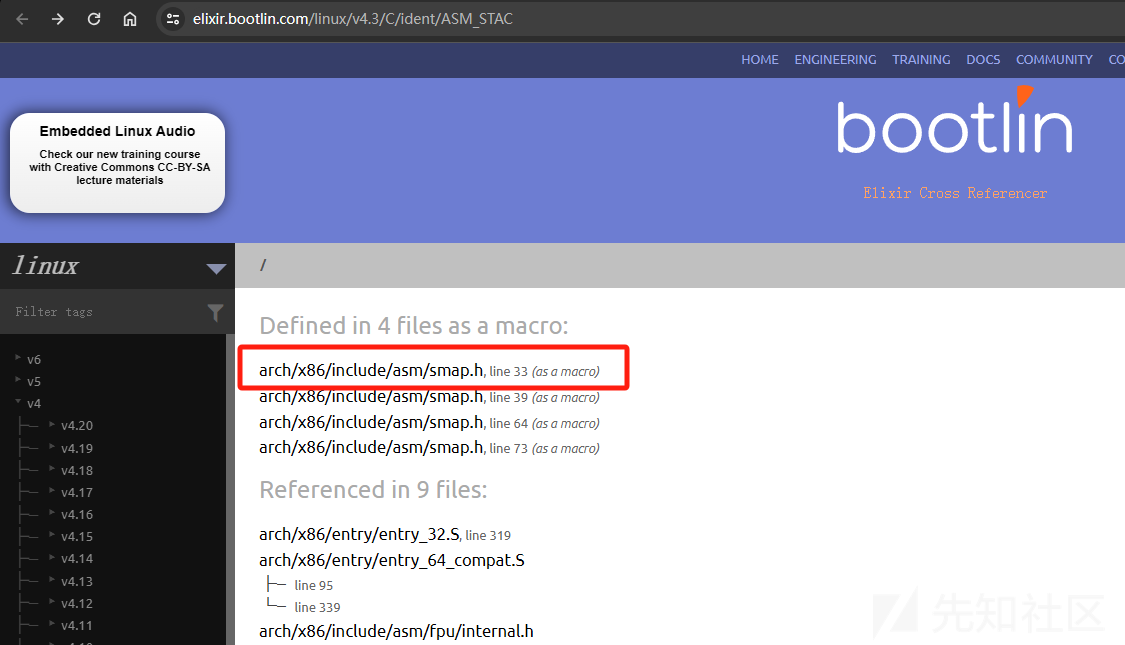
Task: Select the v4.12 tag
Action: point(77,603)
